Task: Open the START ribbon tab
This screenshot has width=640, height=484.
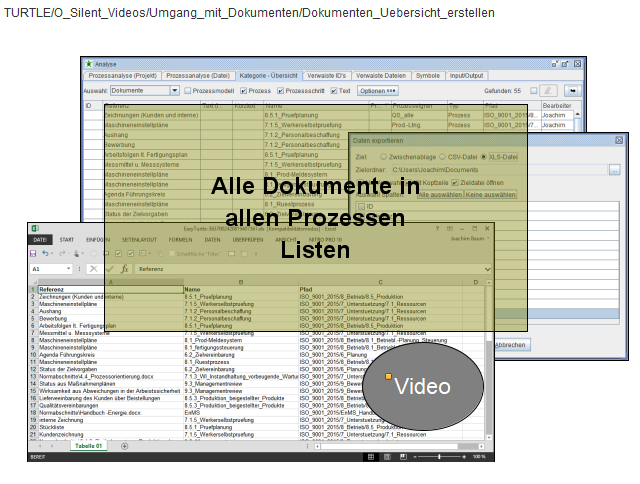Action: point(67,240)
